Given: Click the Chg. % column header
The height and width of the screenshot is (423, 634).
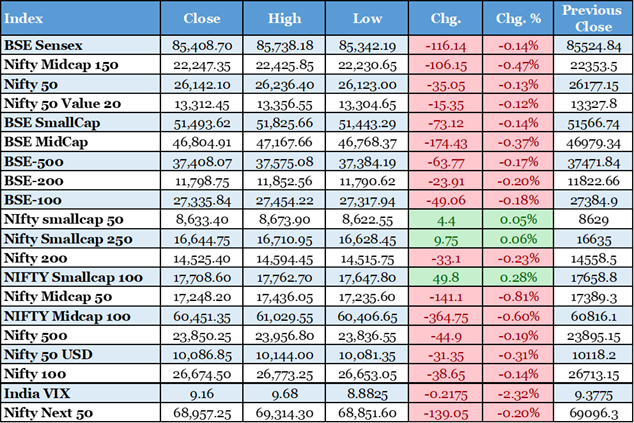Looking at the screenshot, I should click(518, 19).
